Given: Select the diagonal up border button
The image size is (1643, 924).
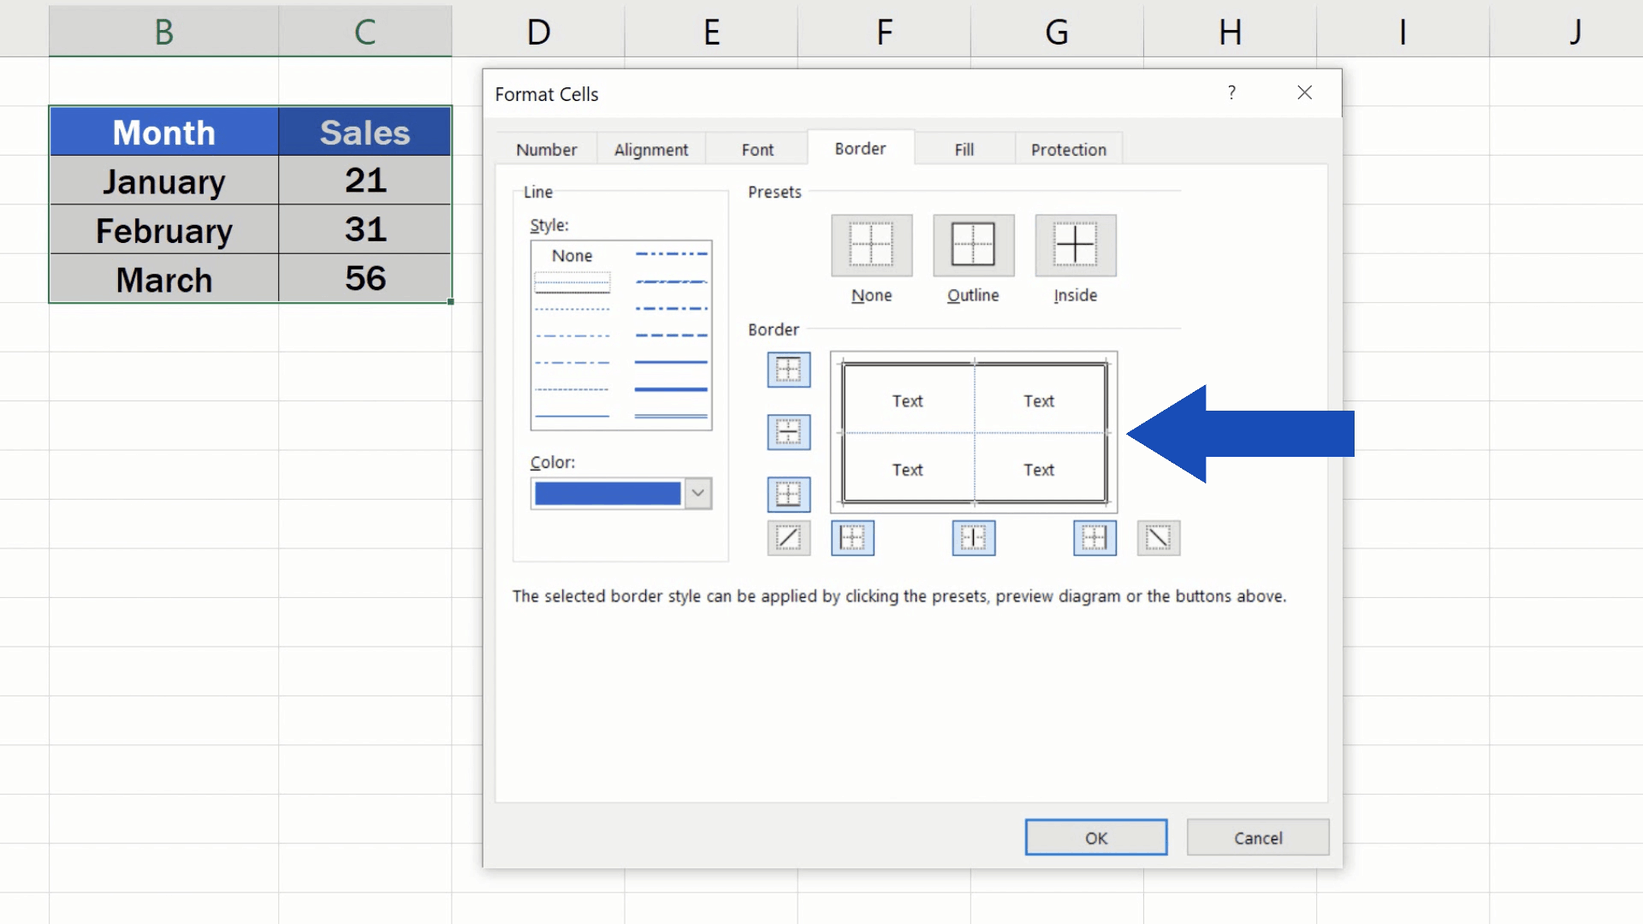Looking at the screenshot, I should click(x=788, y=537).
